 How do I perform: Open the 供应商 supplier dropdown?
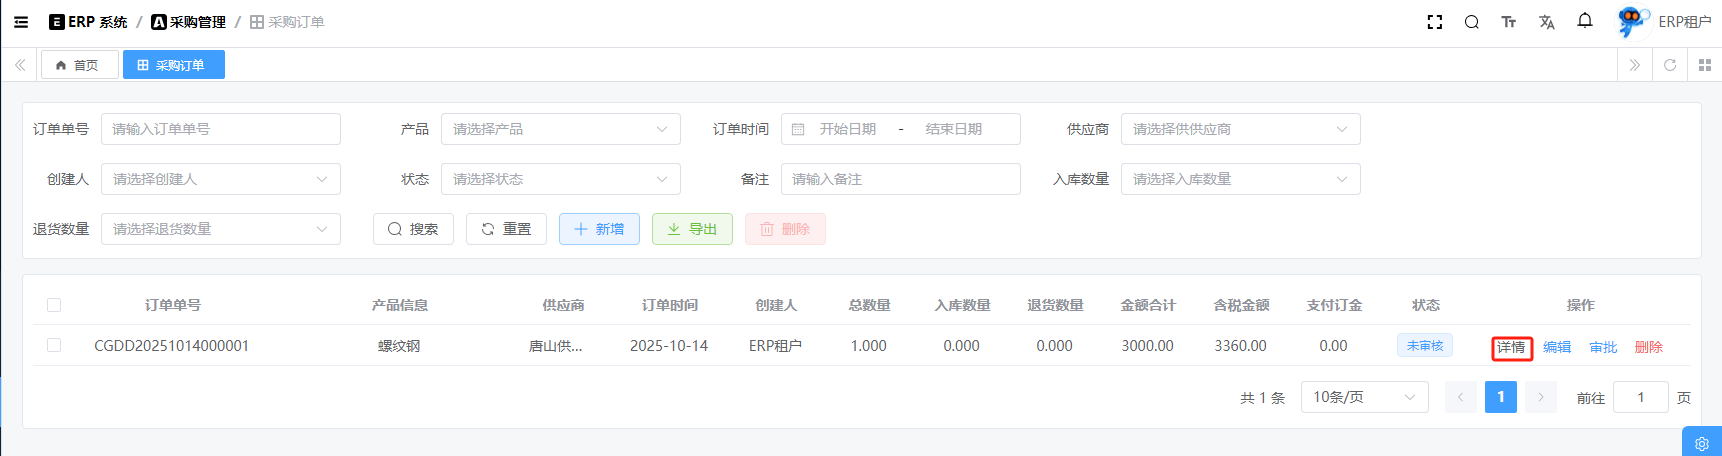1240,129
